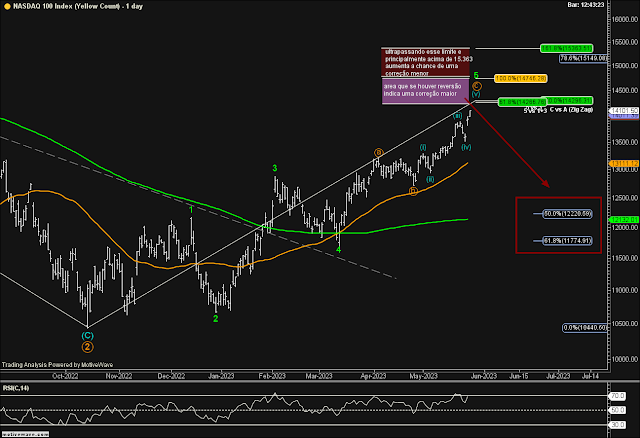Click the orange circled c wave label

477,86
